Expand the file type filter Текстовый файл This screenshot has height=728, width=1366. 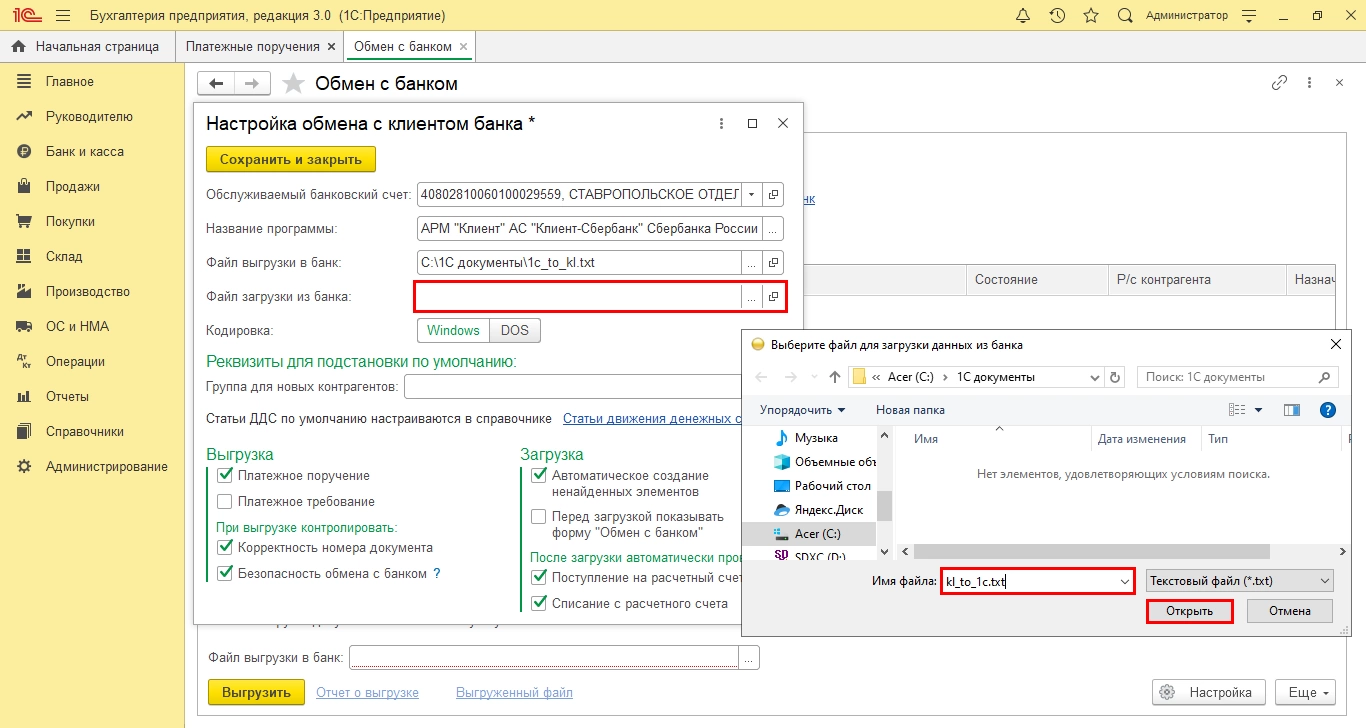tap(1240, 580)
